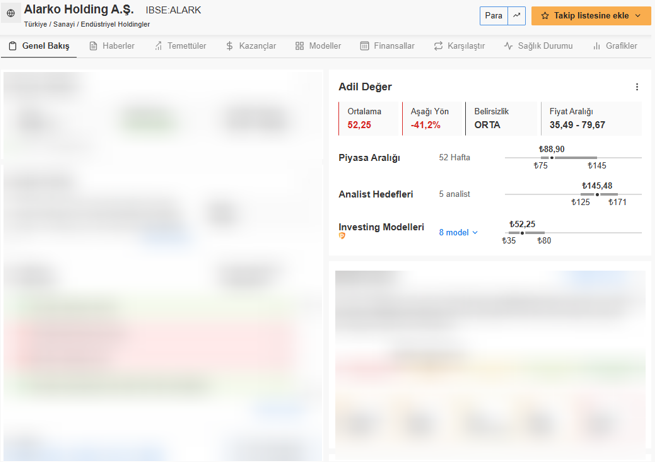Open the Adil Değer three-dot menu
Viewport: 655px width, 462px height.
637,87
